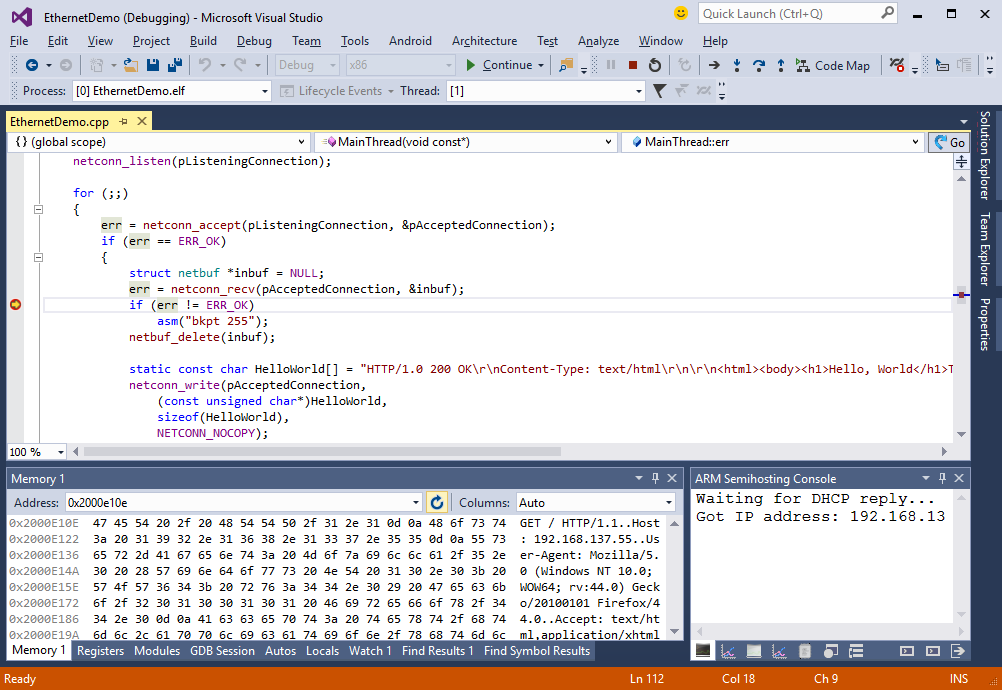
Task: Open Code Map from the toolbar
Action: tap(833, 65)
